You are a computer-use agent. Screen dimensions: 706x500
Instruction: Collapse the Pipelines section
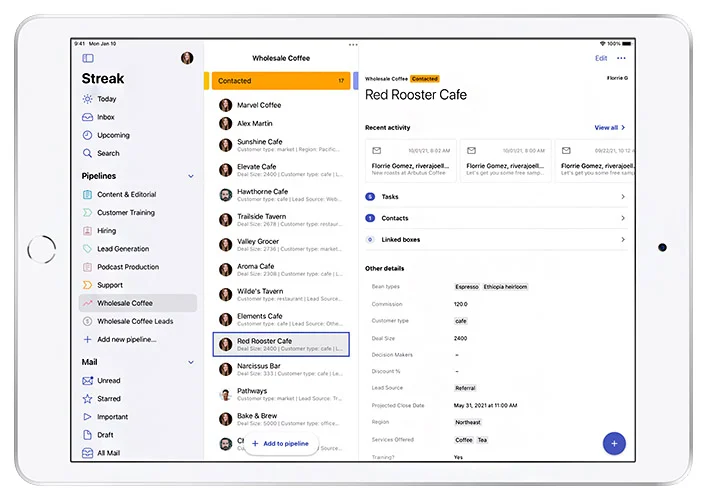[191, 176]
